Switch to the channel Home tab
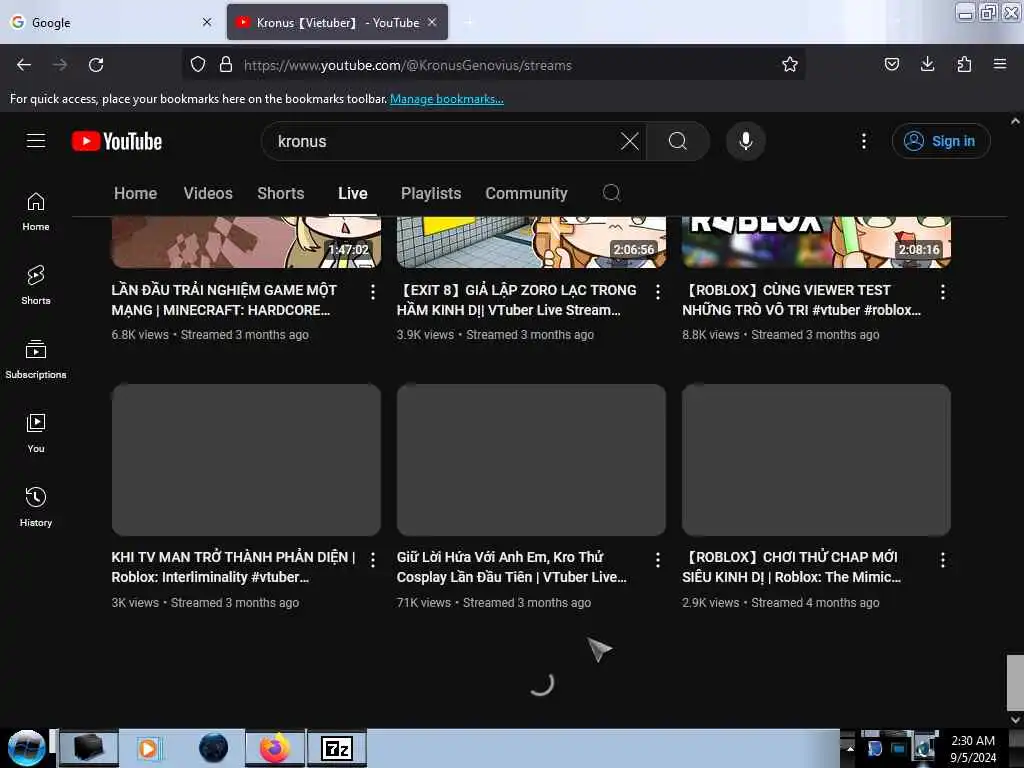 tap(135, 193)
